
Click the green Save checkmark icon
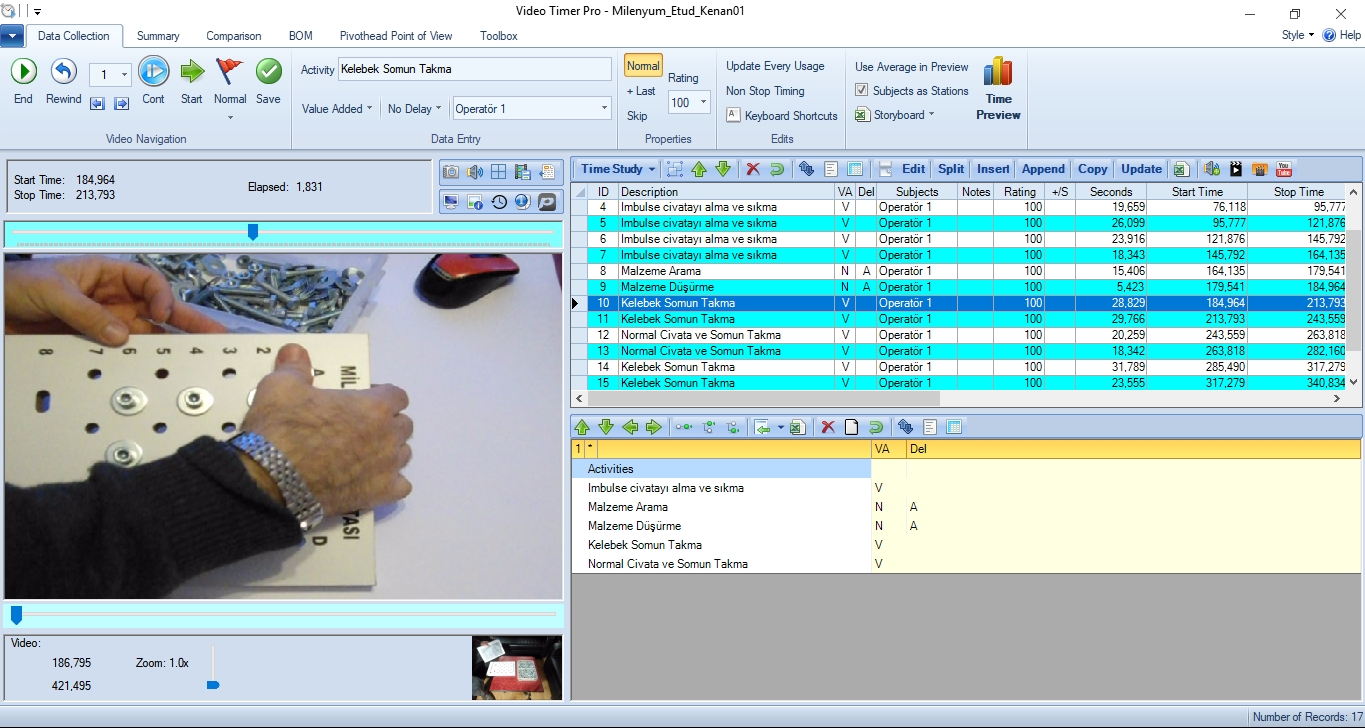268,71
